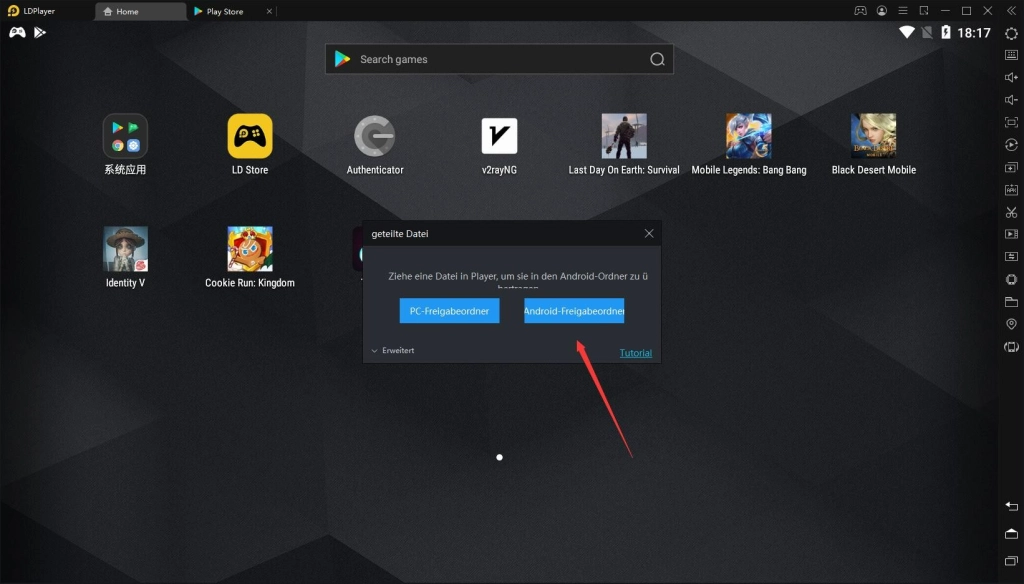1024x584 pixels.
Task: Click the install APK sidebar icon
Action: [x=1011, y=190]
